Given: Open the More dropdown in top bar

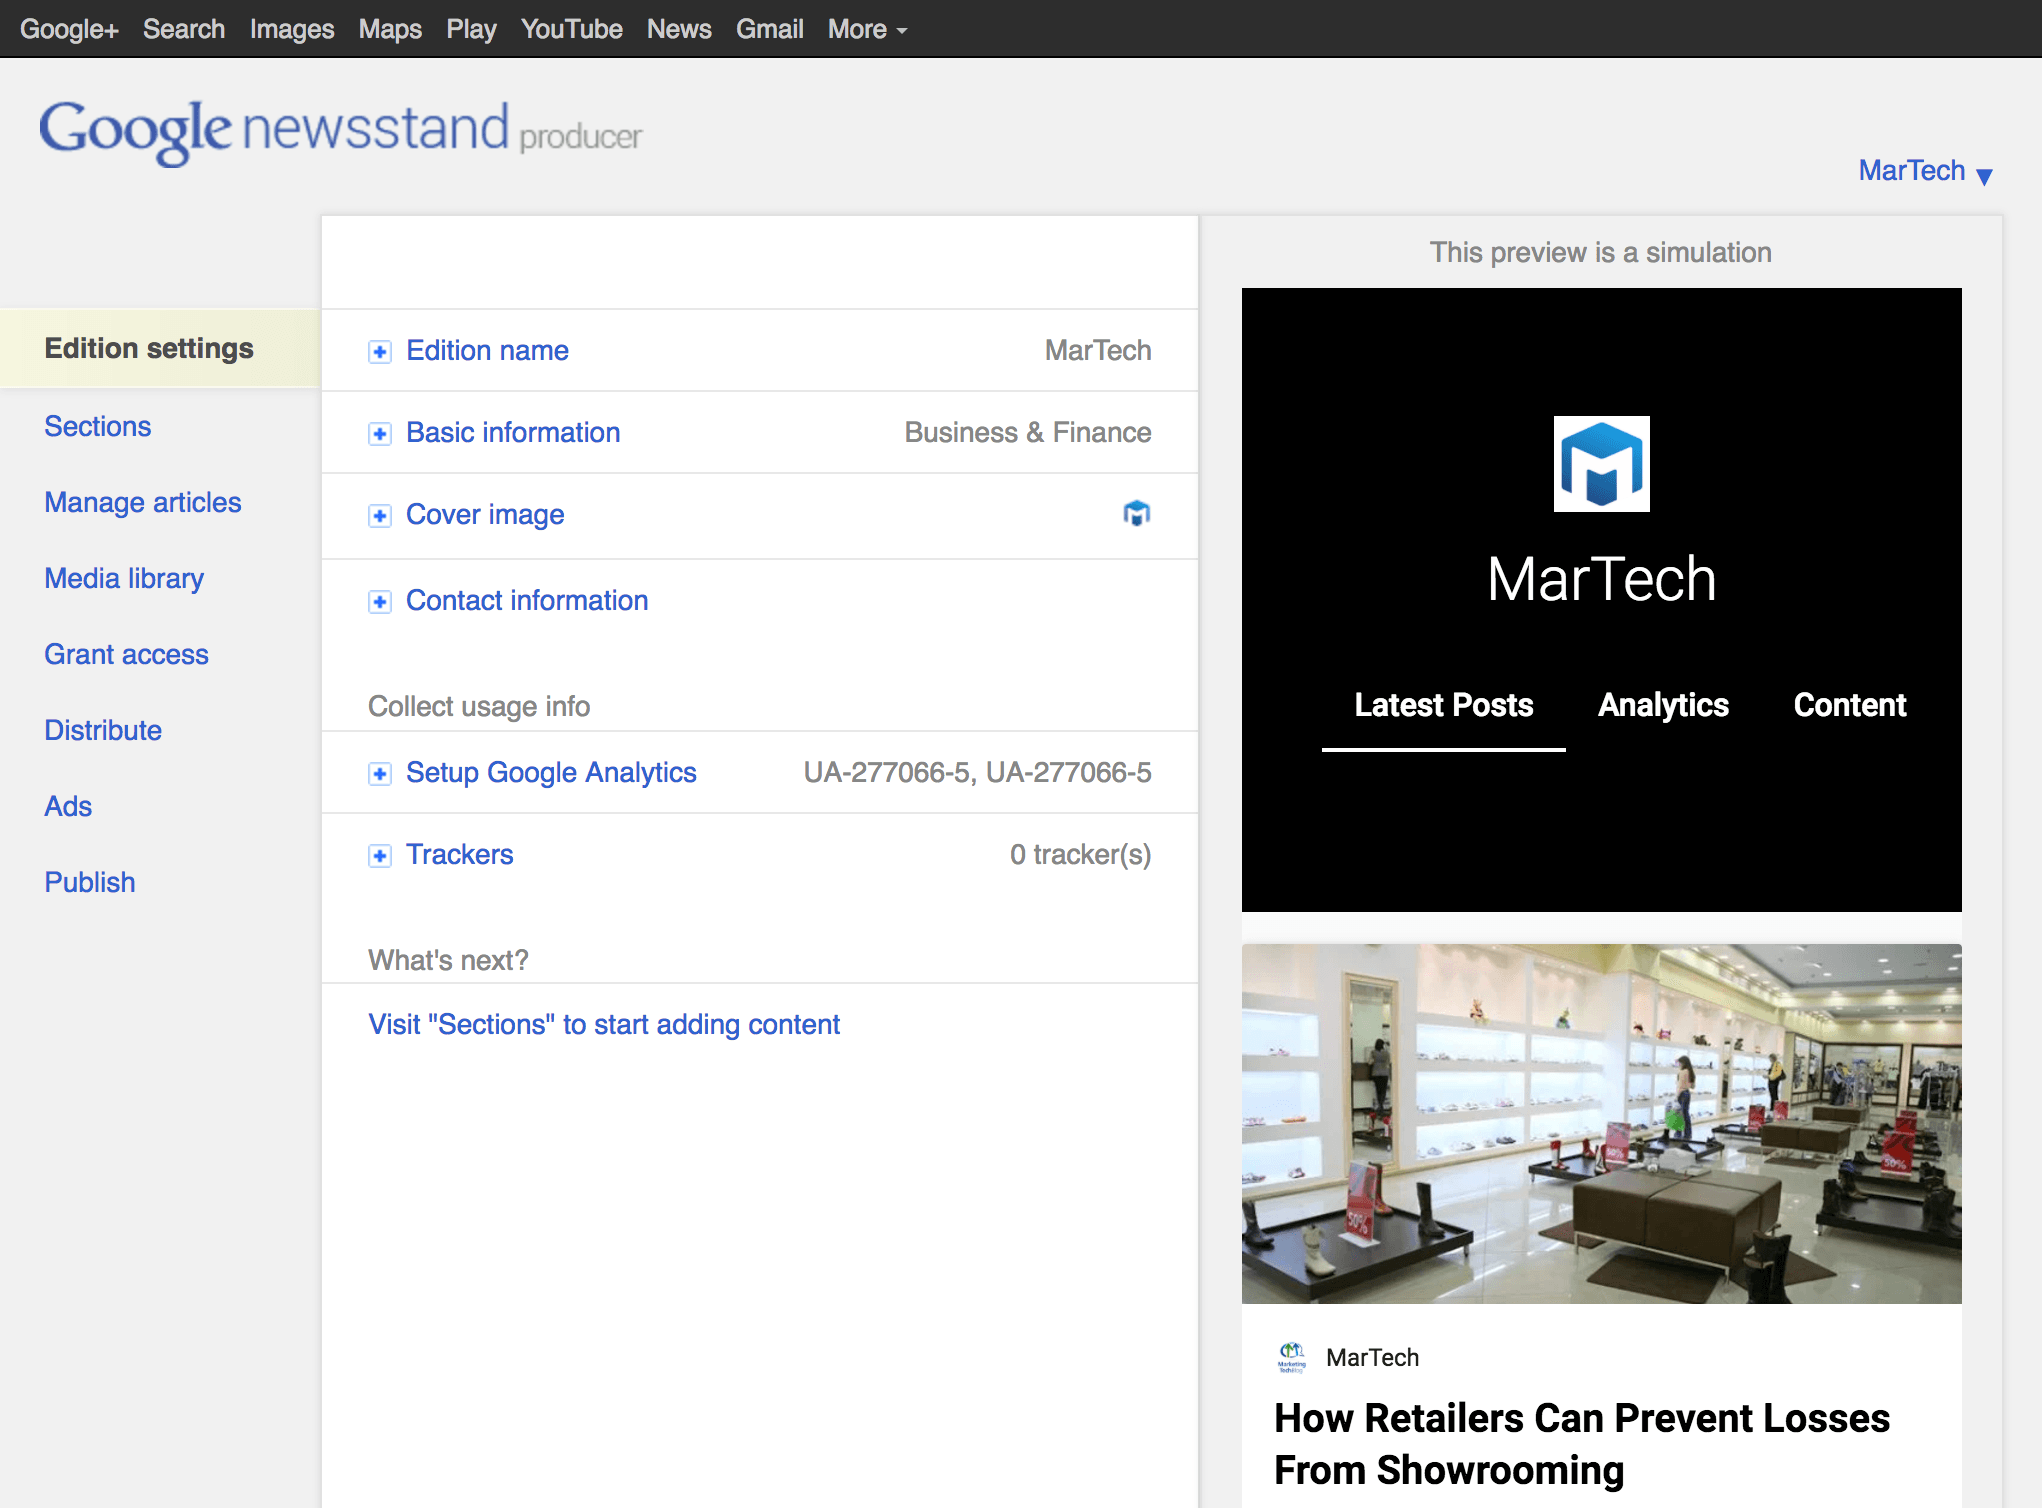Looking at the screenshot, I should point(868,29).
